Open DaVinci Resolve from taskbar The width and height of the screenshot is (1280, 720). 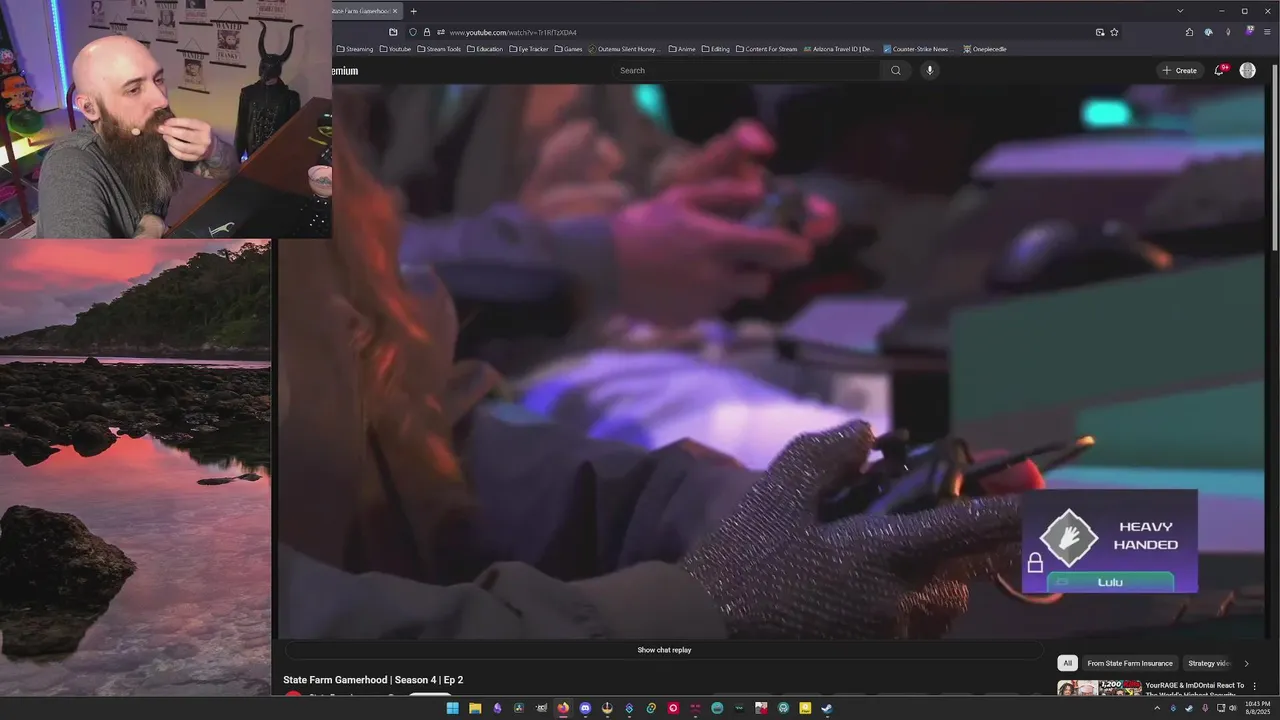(519, 708)
